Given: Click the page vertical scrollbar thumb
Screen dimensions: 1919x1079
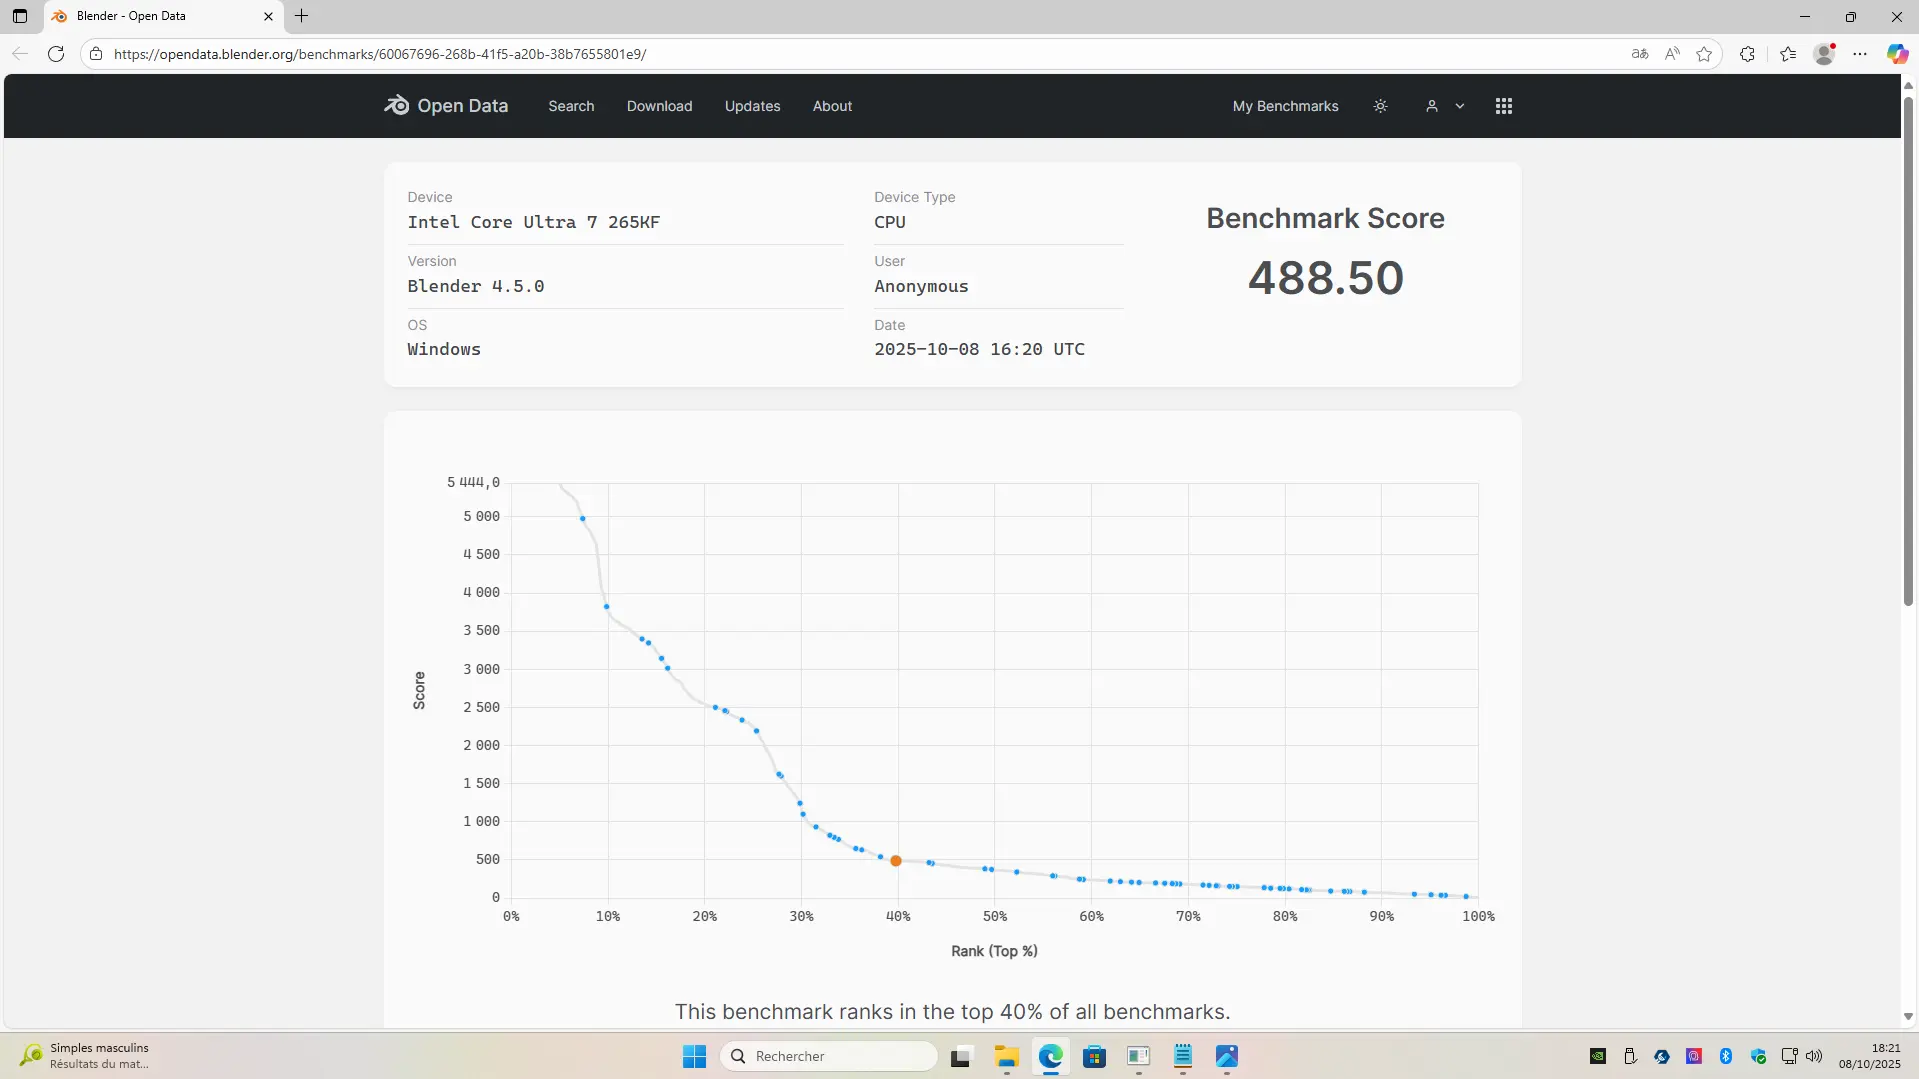Looking at the screenshot, I should [1908, 350].
